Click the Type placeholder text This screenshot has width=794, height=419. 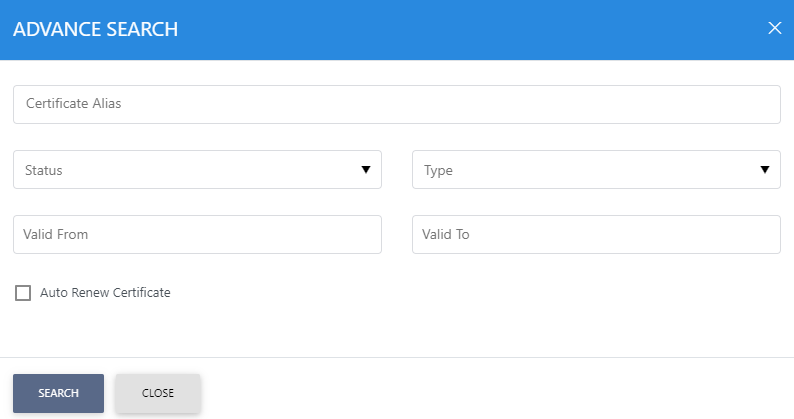pos(438,171)
